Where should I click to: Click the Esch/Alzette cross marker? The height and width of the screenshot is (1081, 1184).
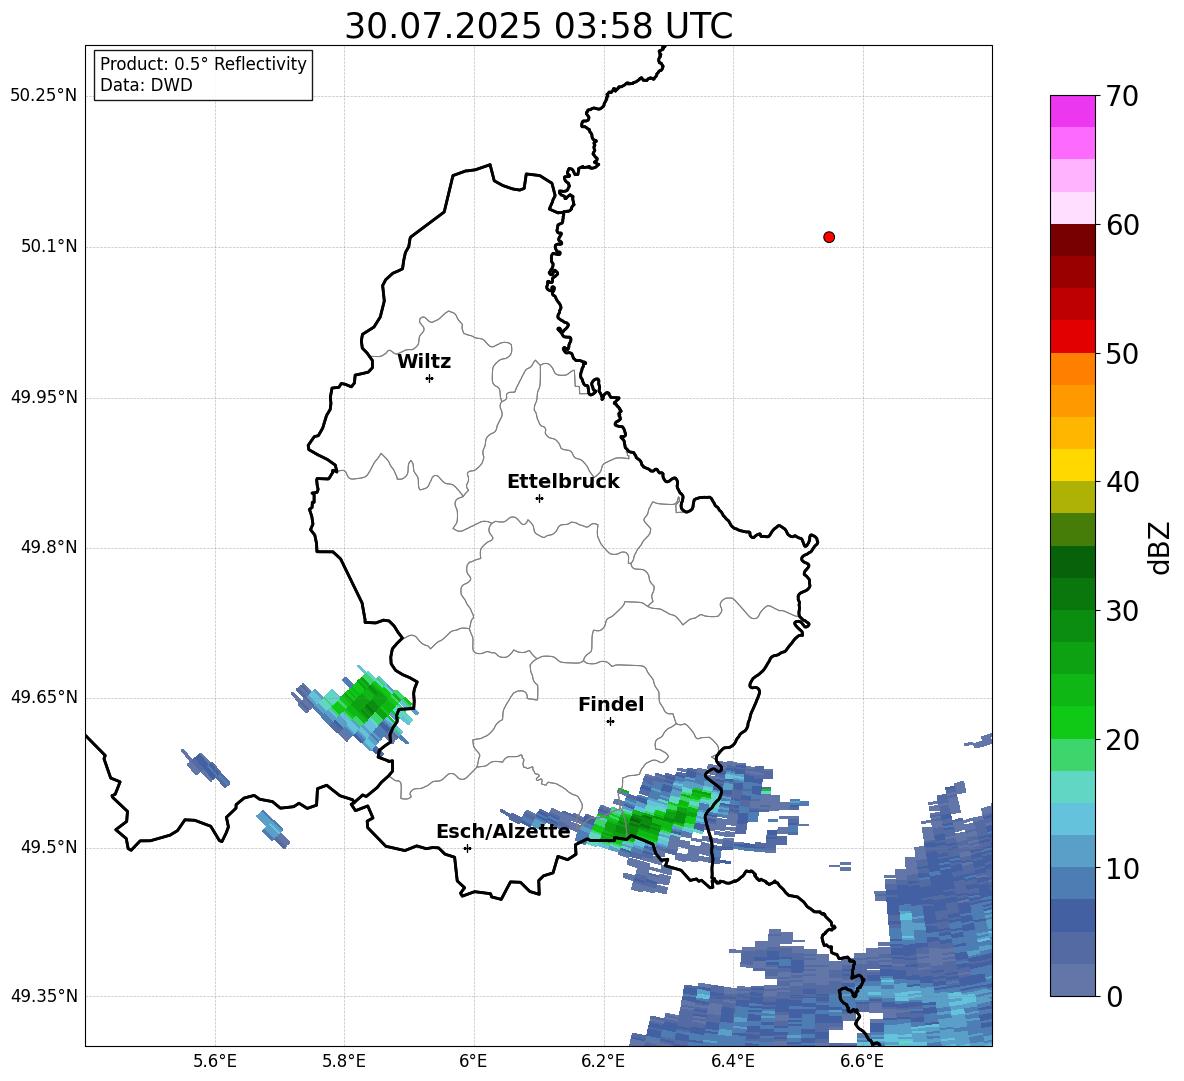pyautogui.click(x=467, y=848)
